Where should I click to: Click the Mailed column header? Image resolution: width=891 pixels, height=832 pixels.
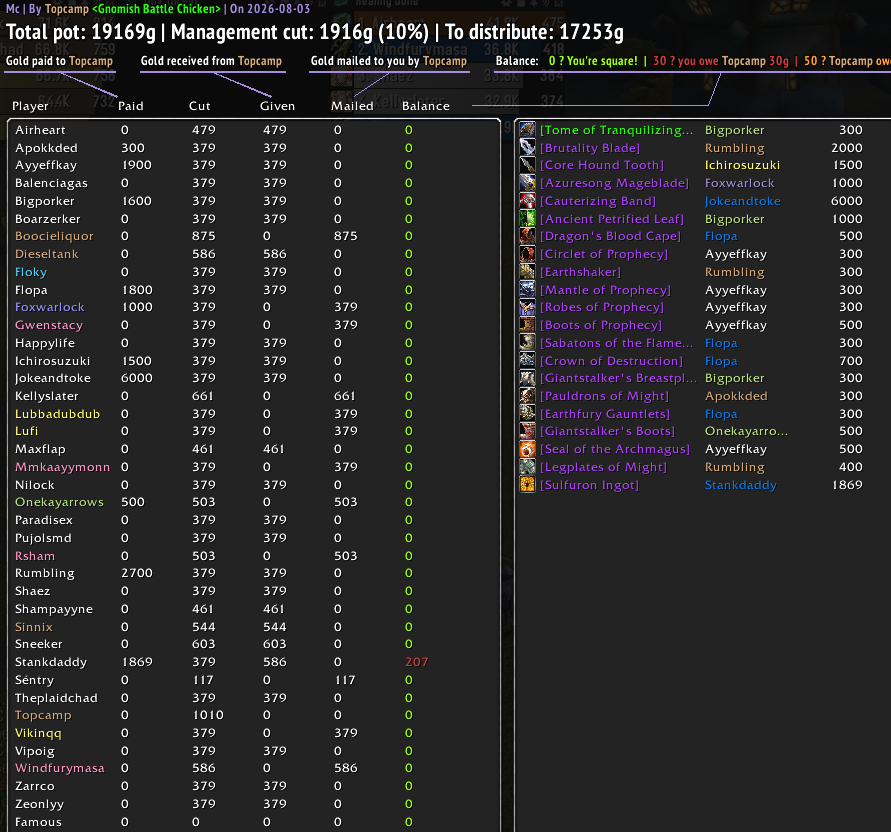(352, 106)
